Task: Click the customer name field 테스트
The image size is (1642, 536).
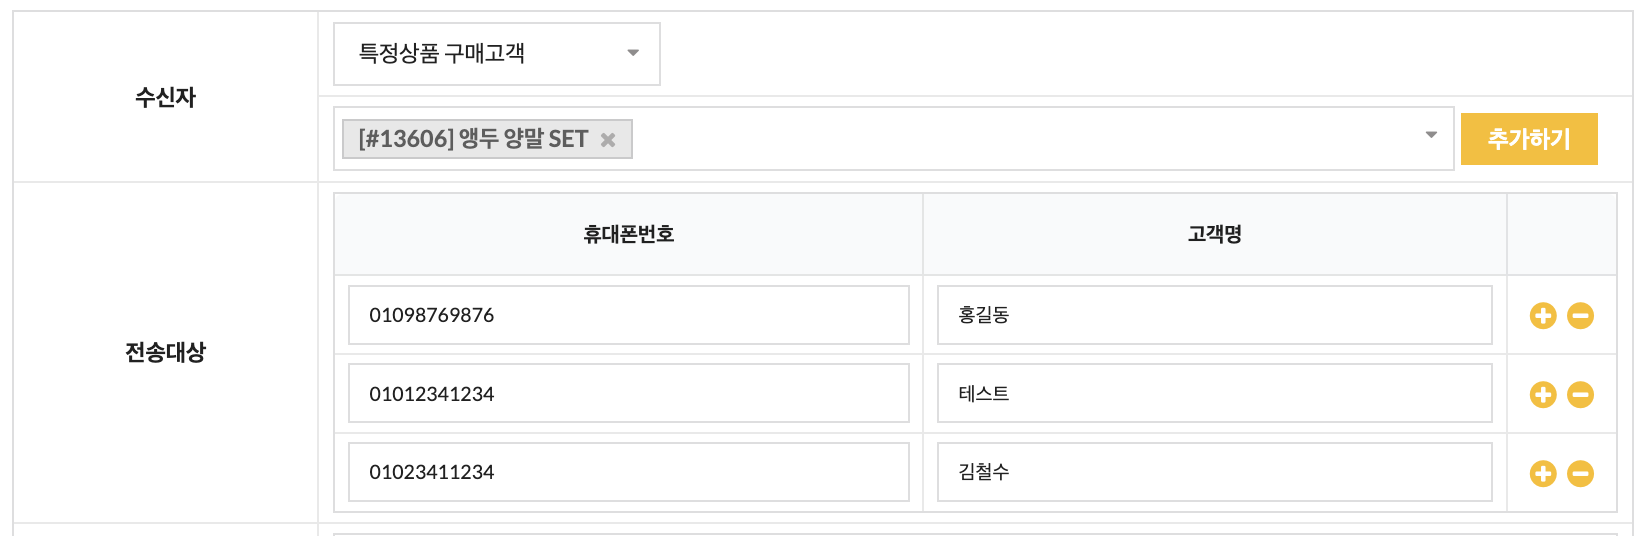Action: pos(1214,394)
